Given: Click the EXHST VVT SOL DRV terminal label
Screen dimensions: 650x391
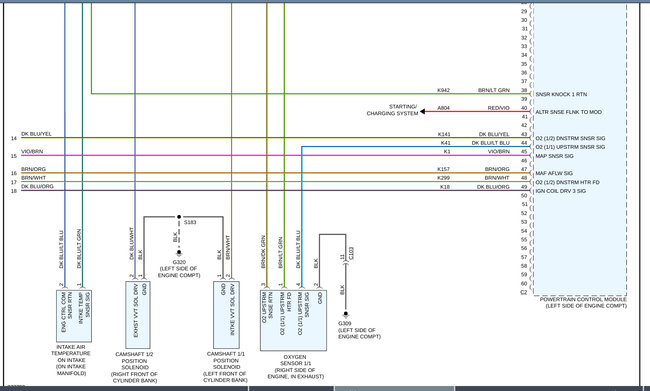Looking at the screenshot, I should coord(136,311).
